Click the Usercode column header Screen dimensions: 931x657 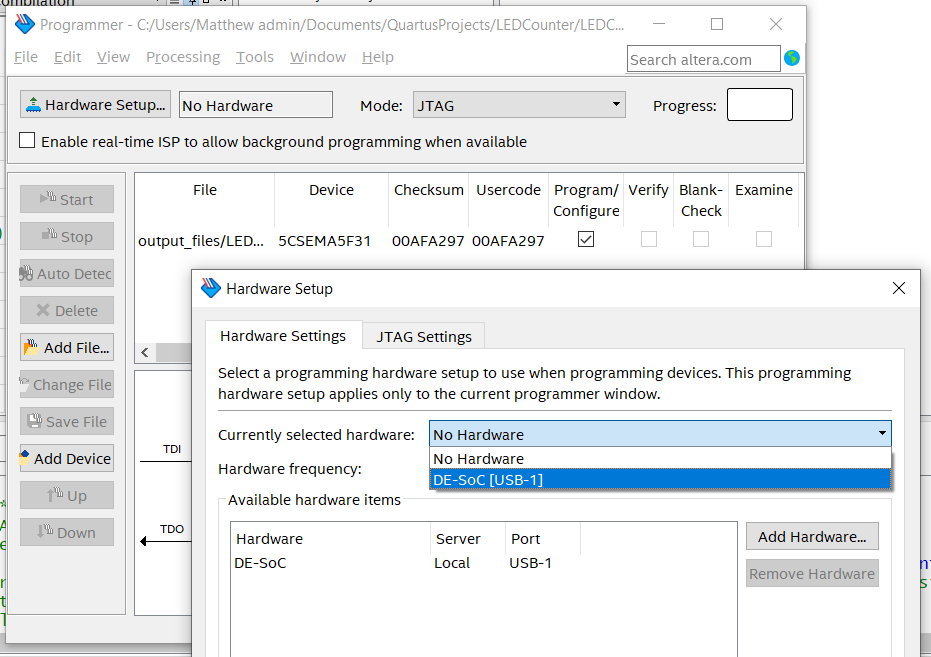(x=508, y=190)
